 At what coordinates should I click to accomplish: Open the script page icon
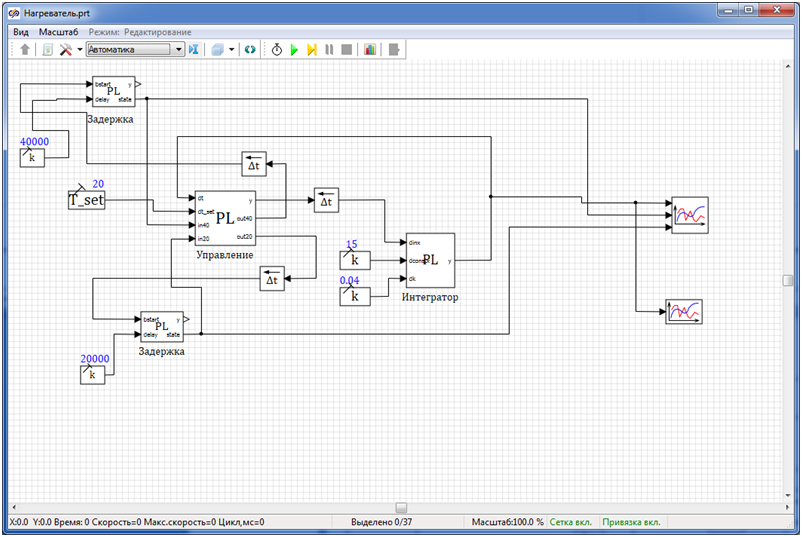click(48, 50)
